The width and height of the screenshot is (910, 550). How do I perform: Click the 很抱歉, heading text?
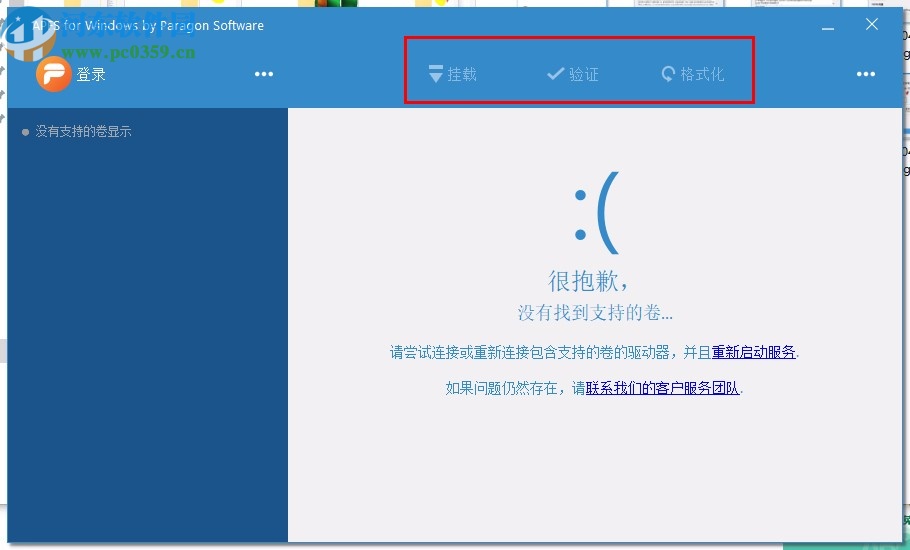(x=588, y=282)
